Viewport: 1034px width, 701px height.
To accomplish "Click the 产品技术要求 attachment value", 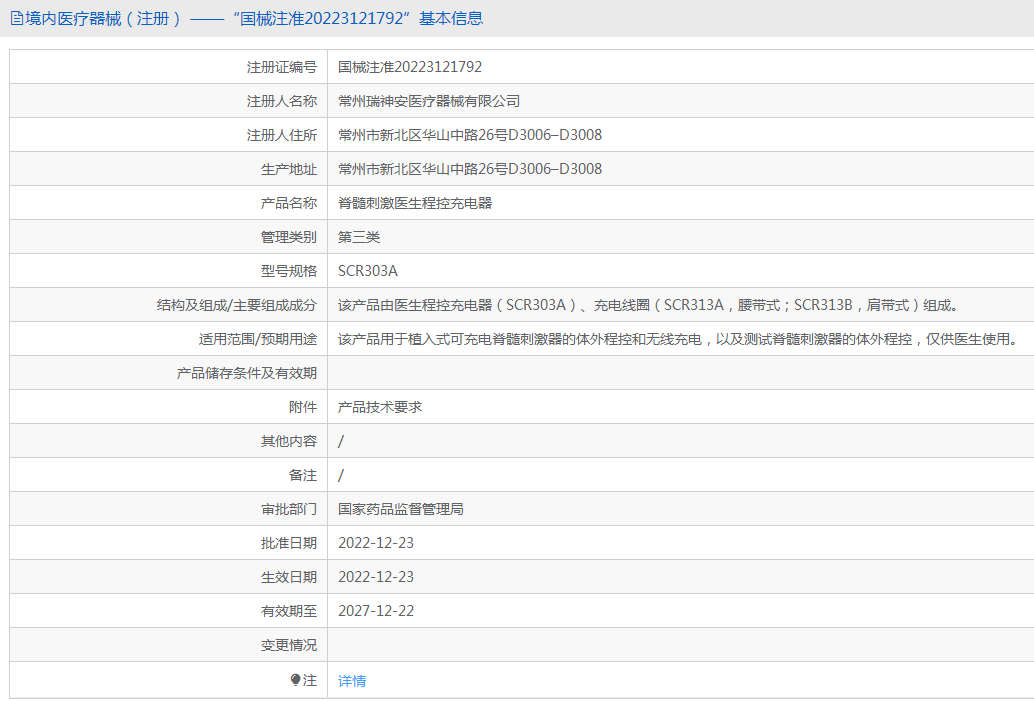I will tap(380, 407).
